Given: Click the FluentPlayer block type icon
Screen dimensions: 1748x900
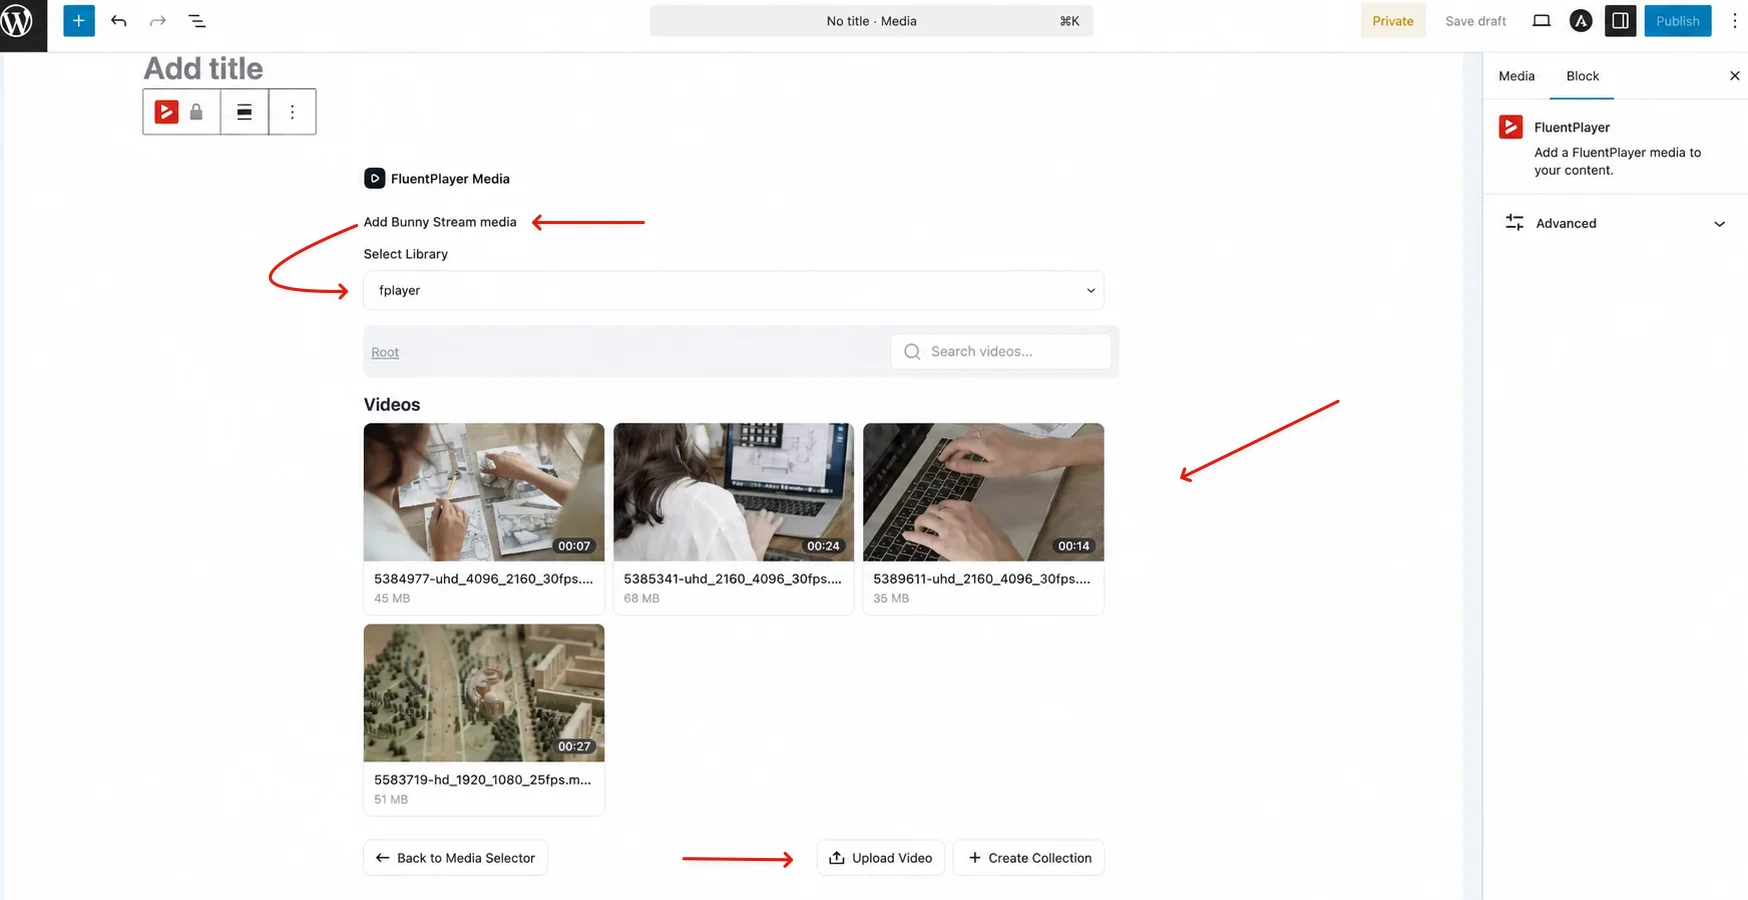Looking at the screenshot, I should (166, 112).
